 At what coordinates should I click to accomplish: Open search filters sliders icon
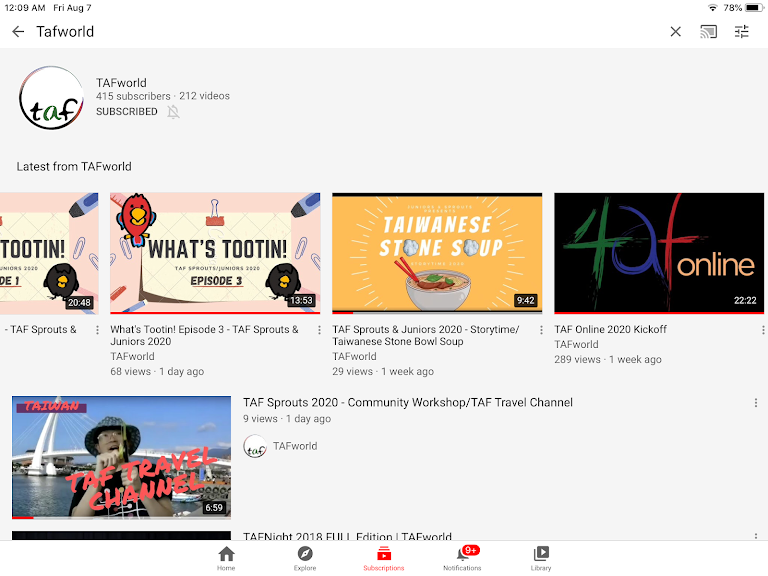742,32
